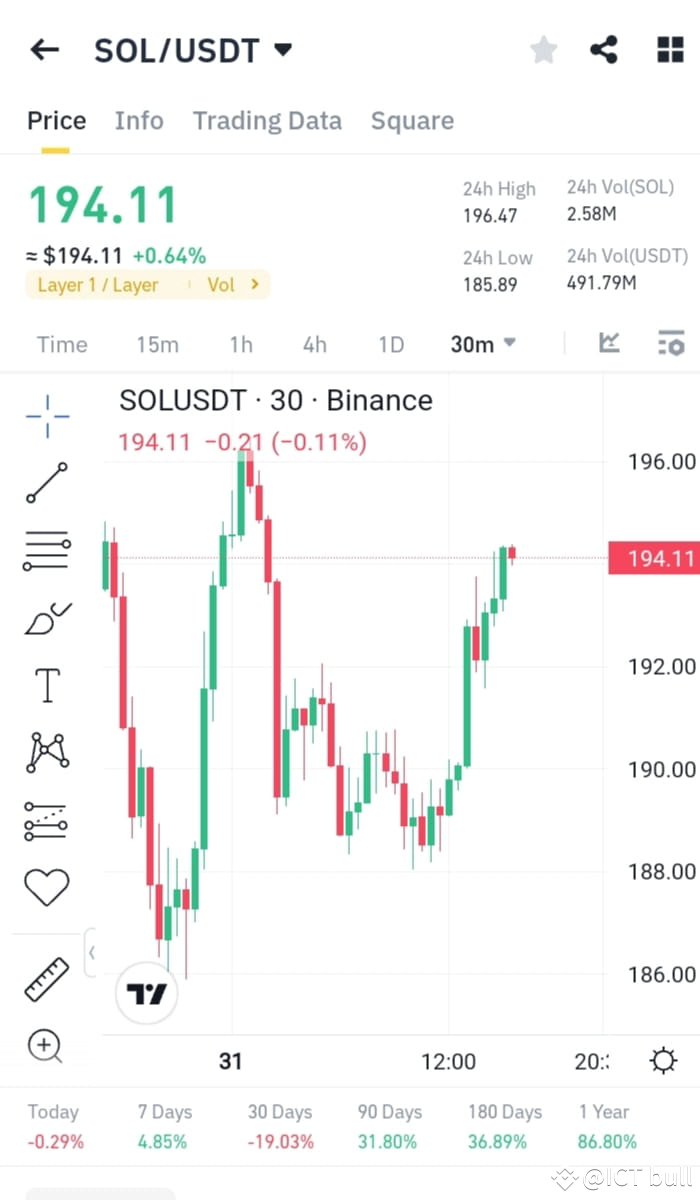Pick the Brush drawing tool
Screen dimensions: 700x1200
pos(45,618)
